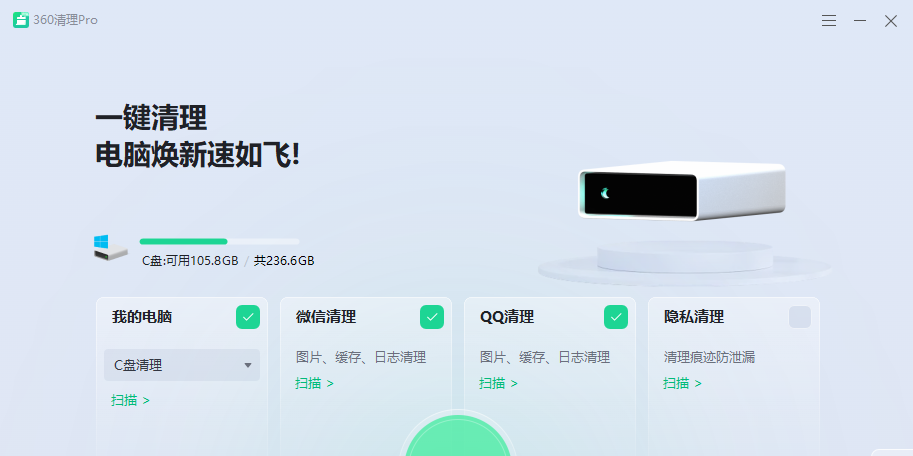
Task: Click the C drive usage progress bar
Action: click(219, 241)
